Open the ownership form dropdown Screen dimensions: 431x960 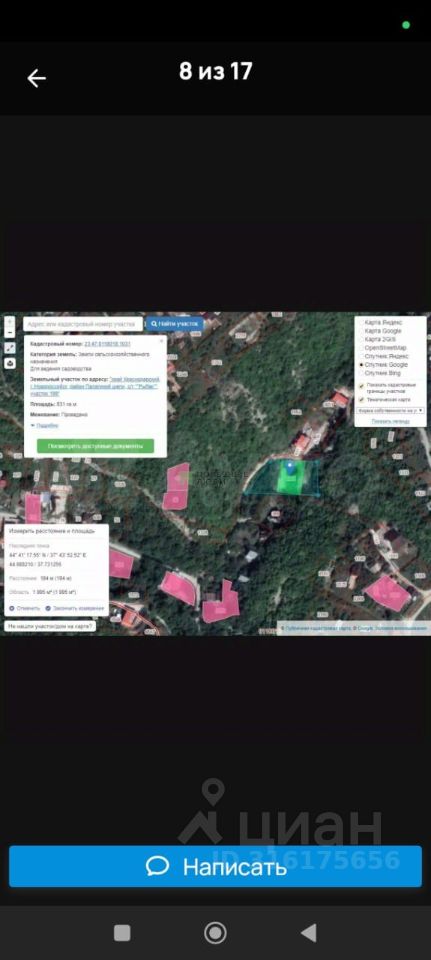(x=390, y=410)
